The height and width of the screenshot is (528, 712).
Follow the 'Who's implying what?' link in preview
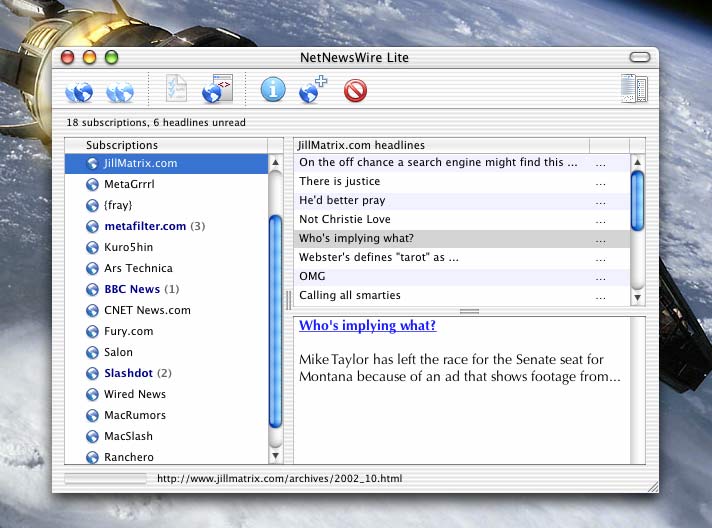(367, 326)
